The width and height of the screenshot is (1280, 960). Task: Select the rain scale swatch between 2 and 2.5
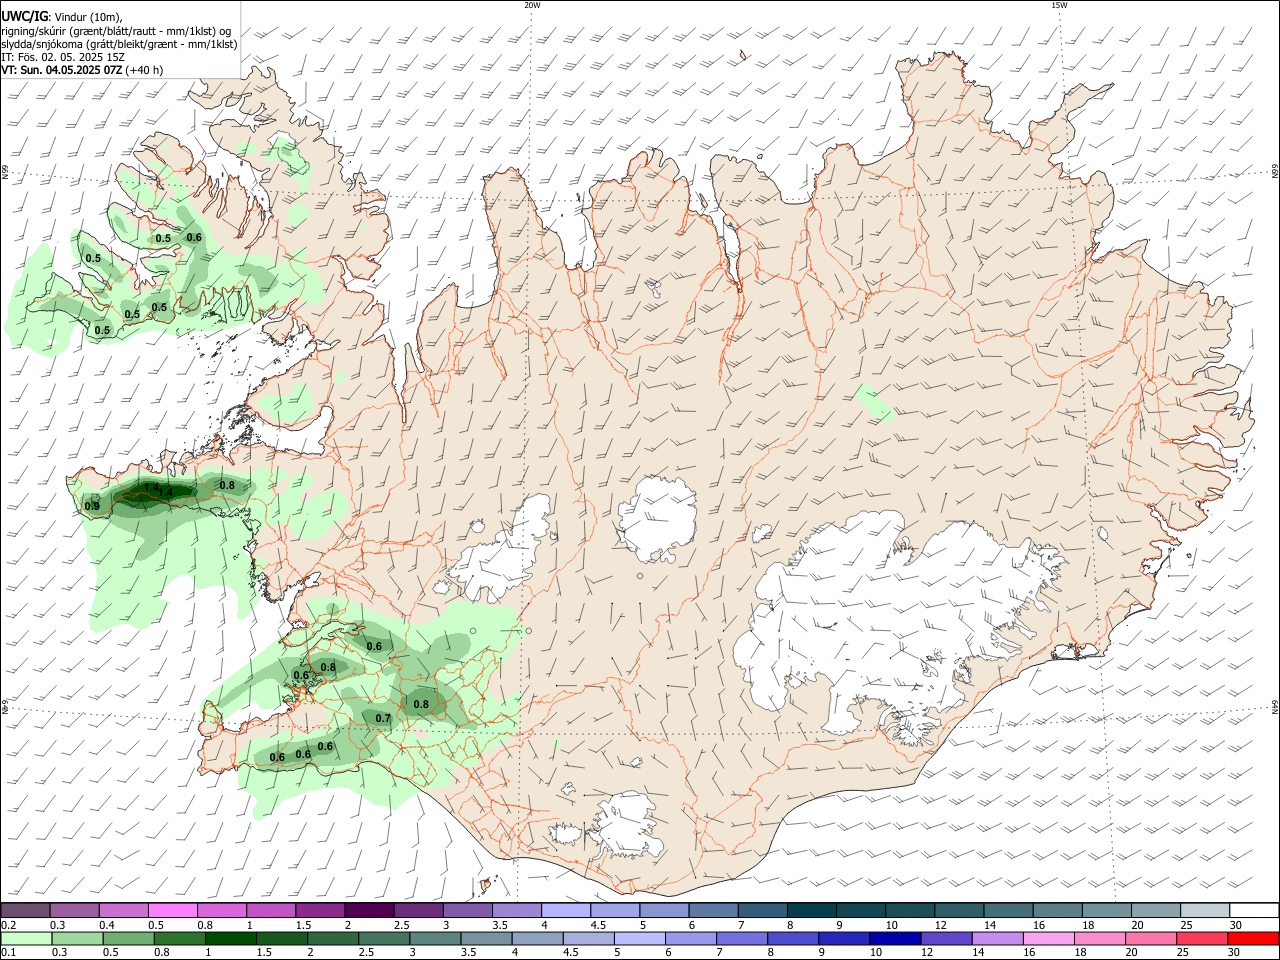[332, 939]
